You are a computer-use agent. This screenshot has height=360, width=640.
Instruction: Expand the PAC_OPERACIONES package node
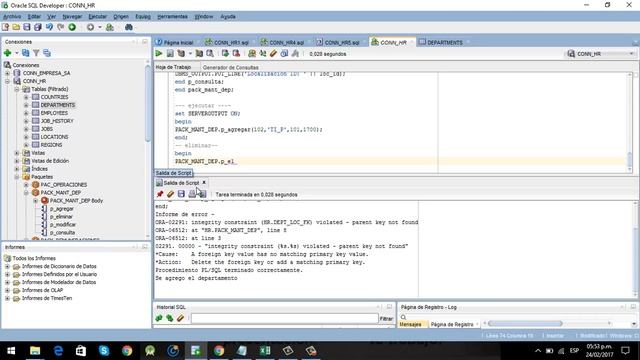pyautogui.click(x=26, y=185)
